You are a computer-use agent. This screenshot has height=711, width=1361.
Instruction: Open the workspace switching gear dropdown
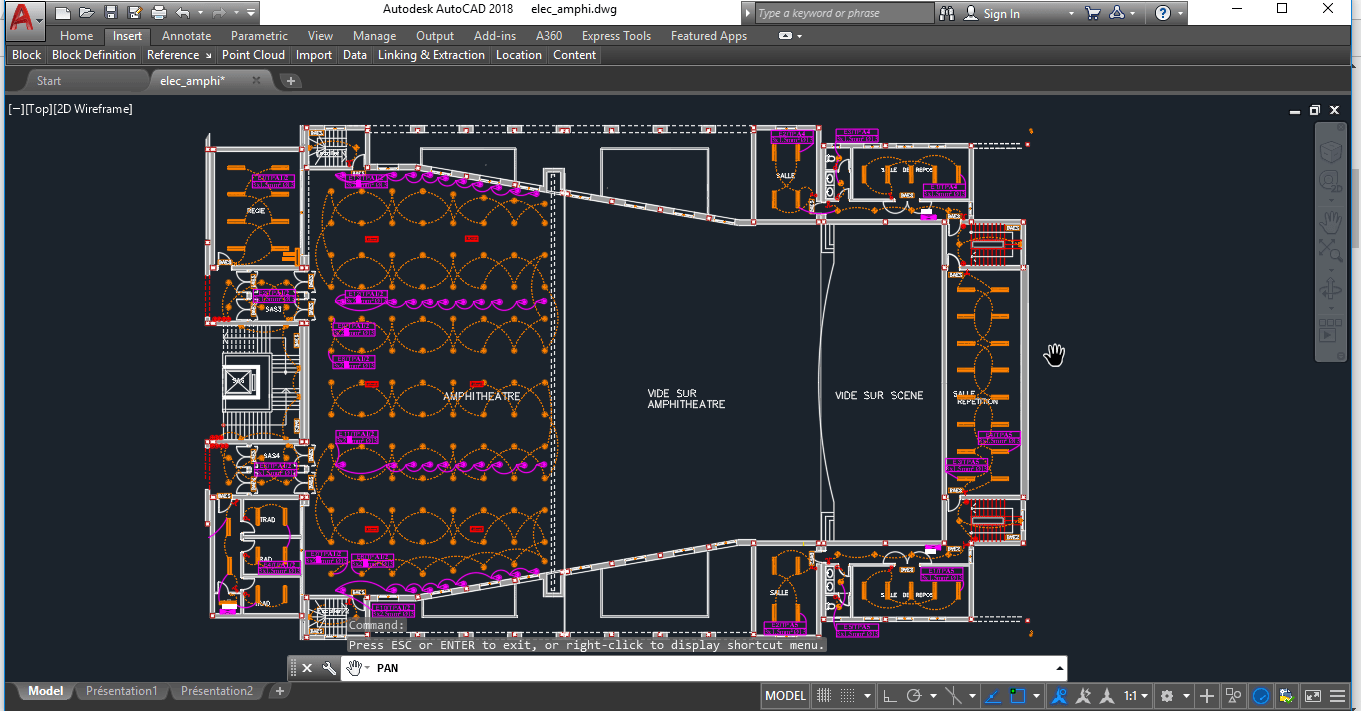coord(1173,695)
